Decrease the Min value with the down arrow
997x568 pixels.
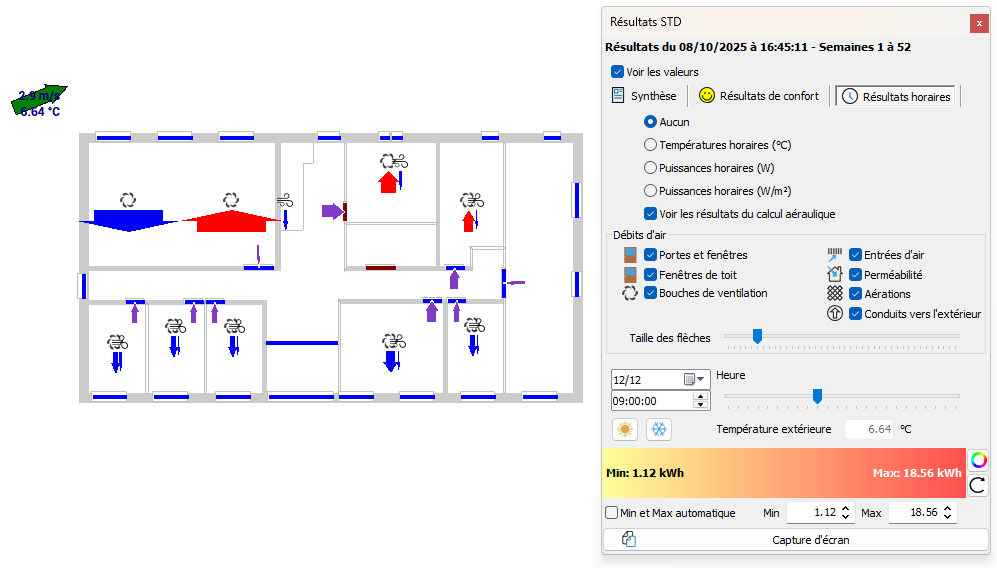click(x=845, y=516)
